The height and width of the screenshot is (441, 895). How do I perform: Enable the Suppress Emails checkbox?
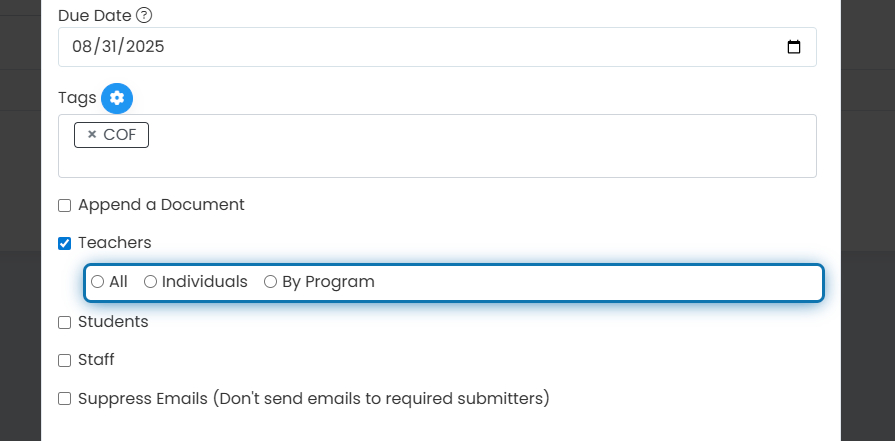(x=64, y=399)
